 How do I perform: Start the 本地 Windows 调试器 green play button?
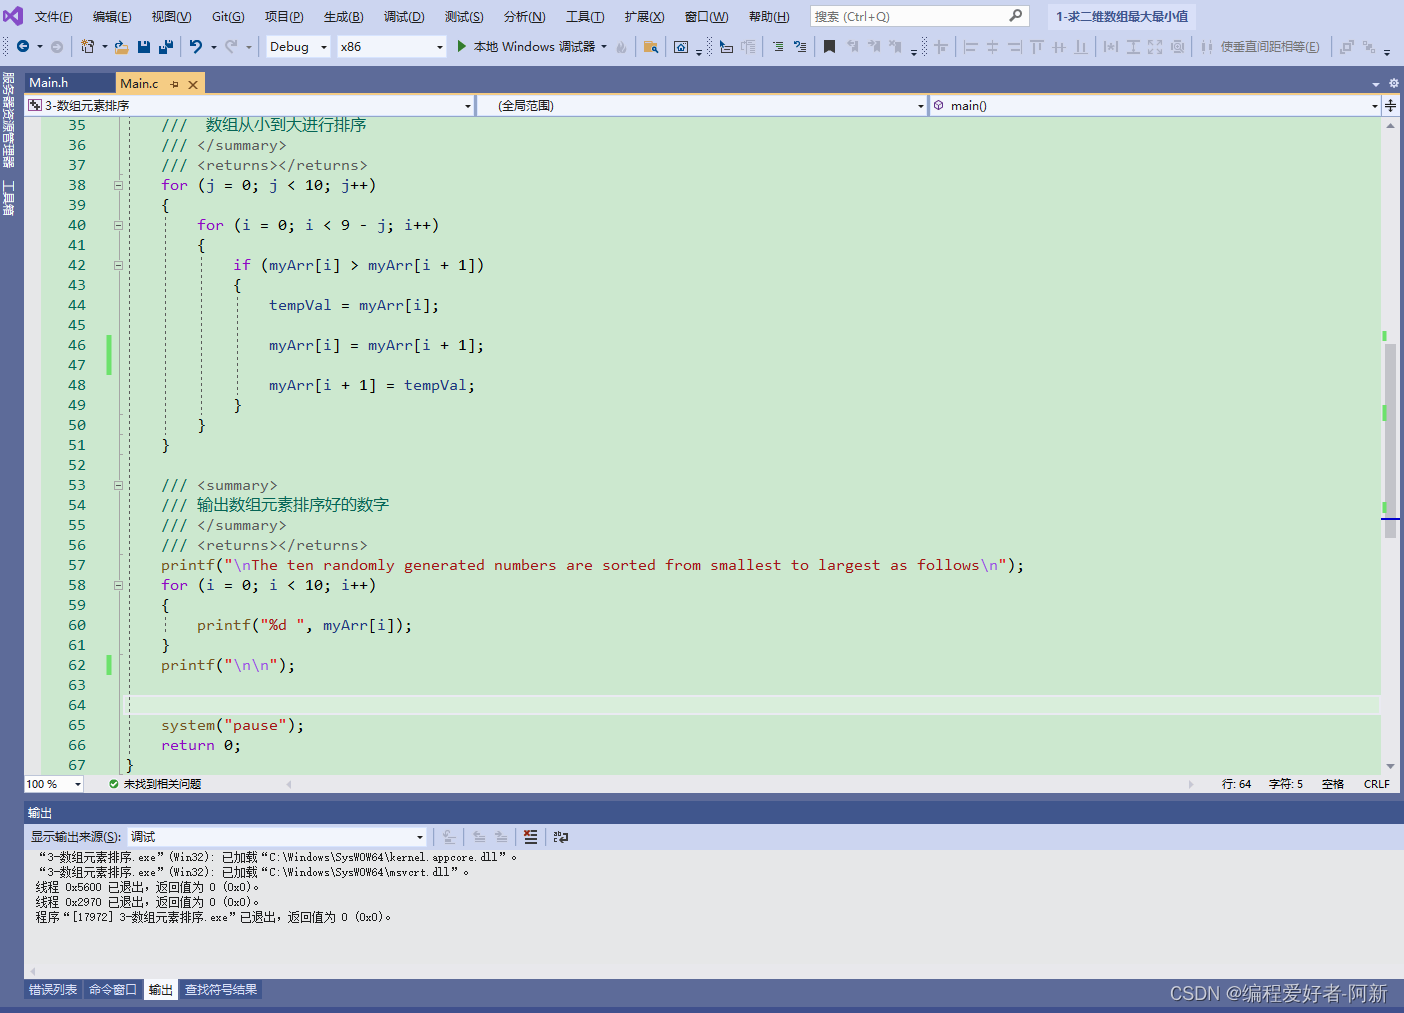pyautogui.click(x=462, y=46)
